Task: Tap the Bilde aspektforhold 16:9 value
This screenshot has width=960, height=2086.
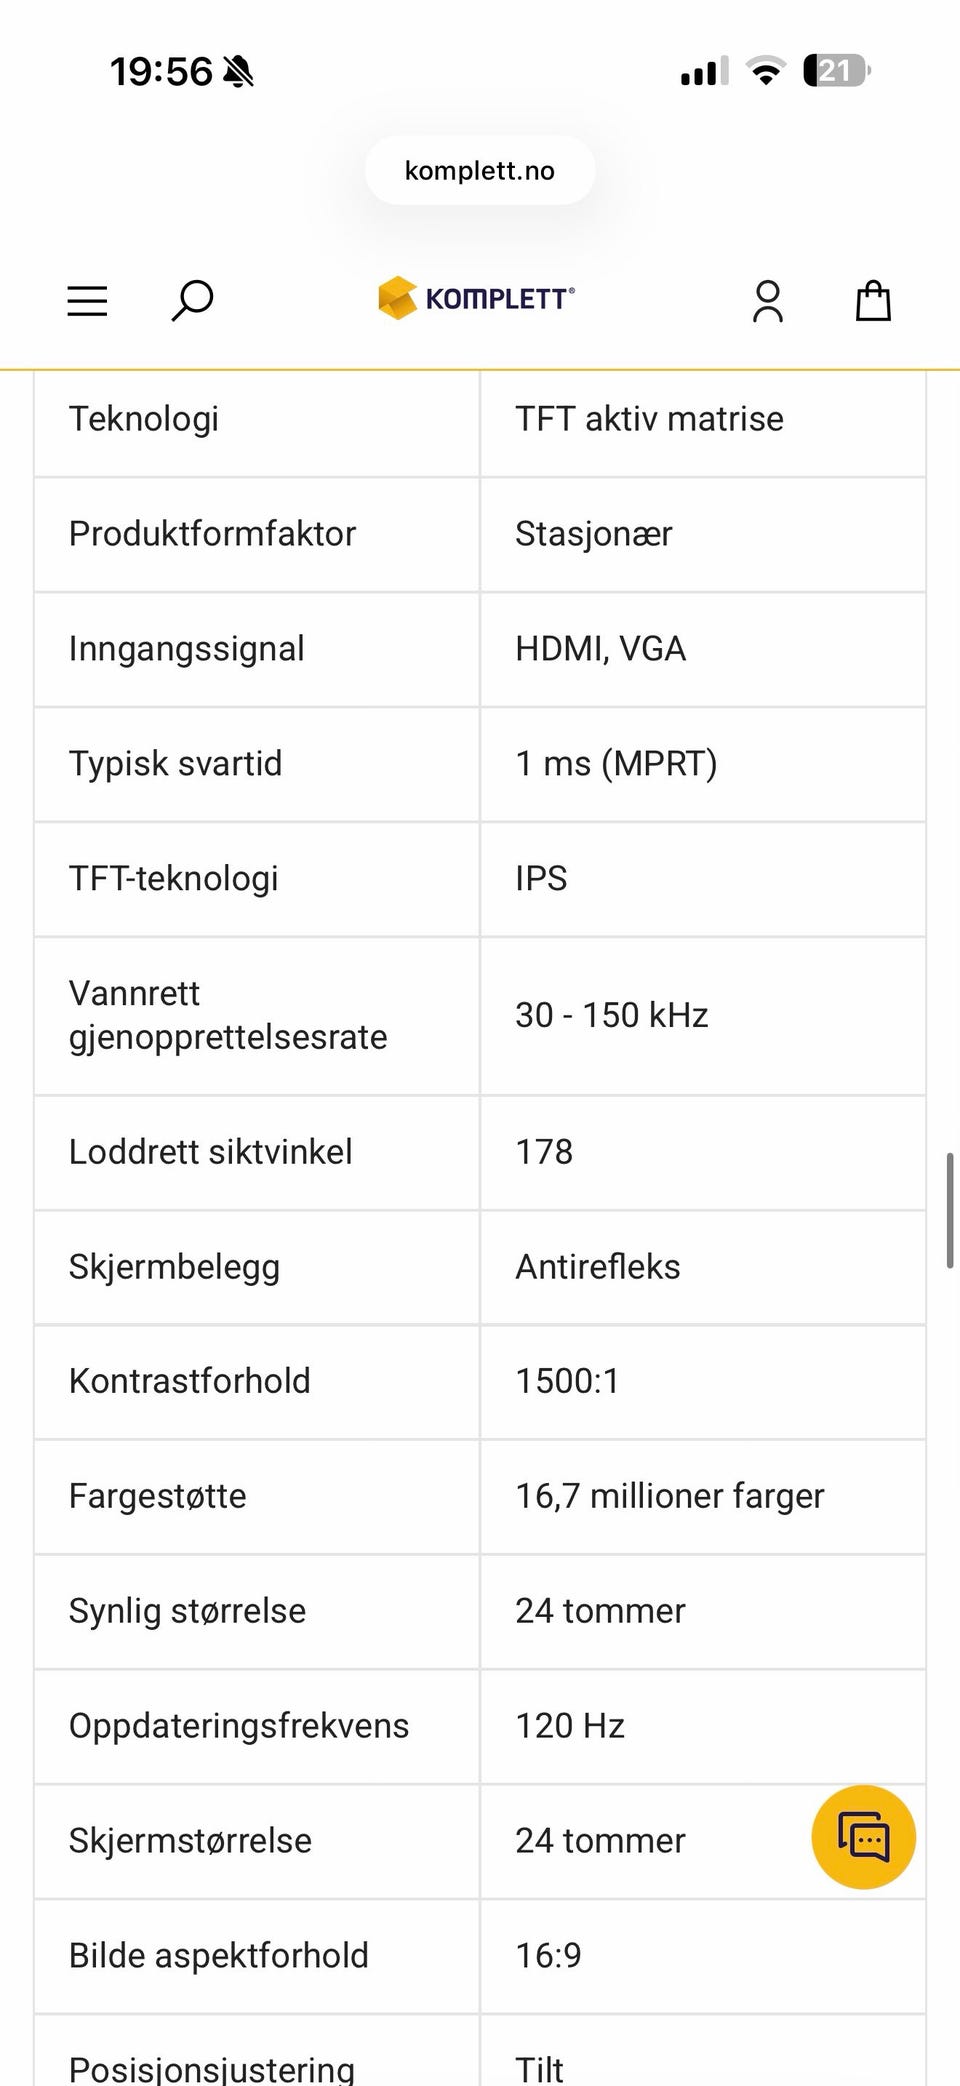Action: point(548,1956)
